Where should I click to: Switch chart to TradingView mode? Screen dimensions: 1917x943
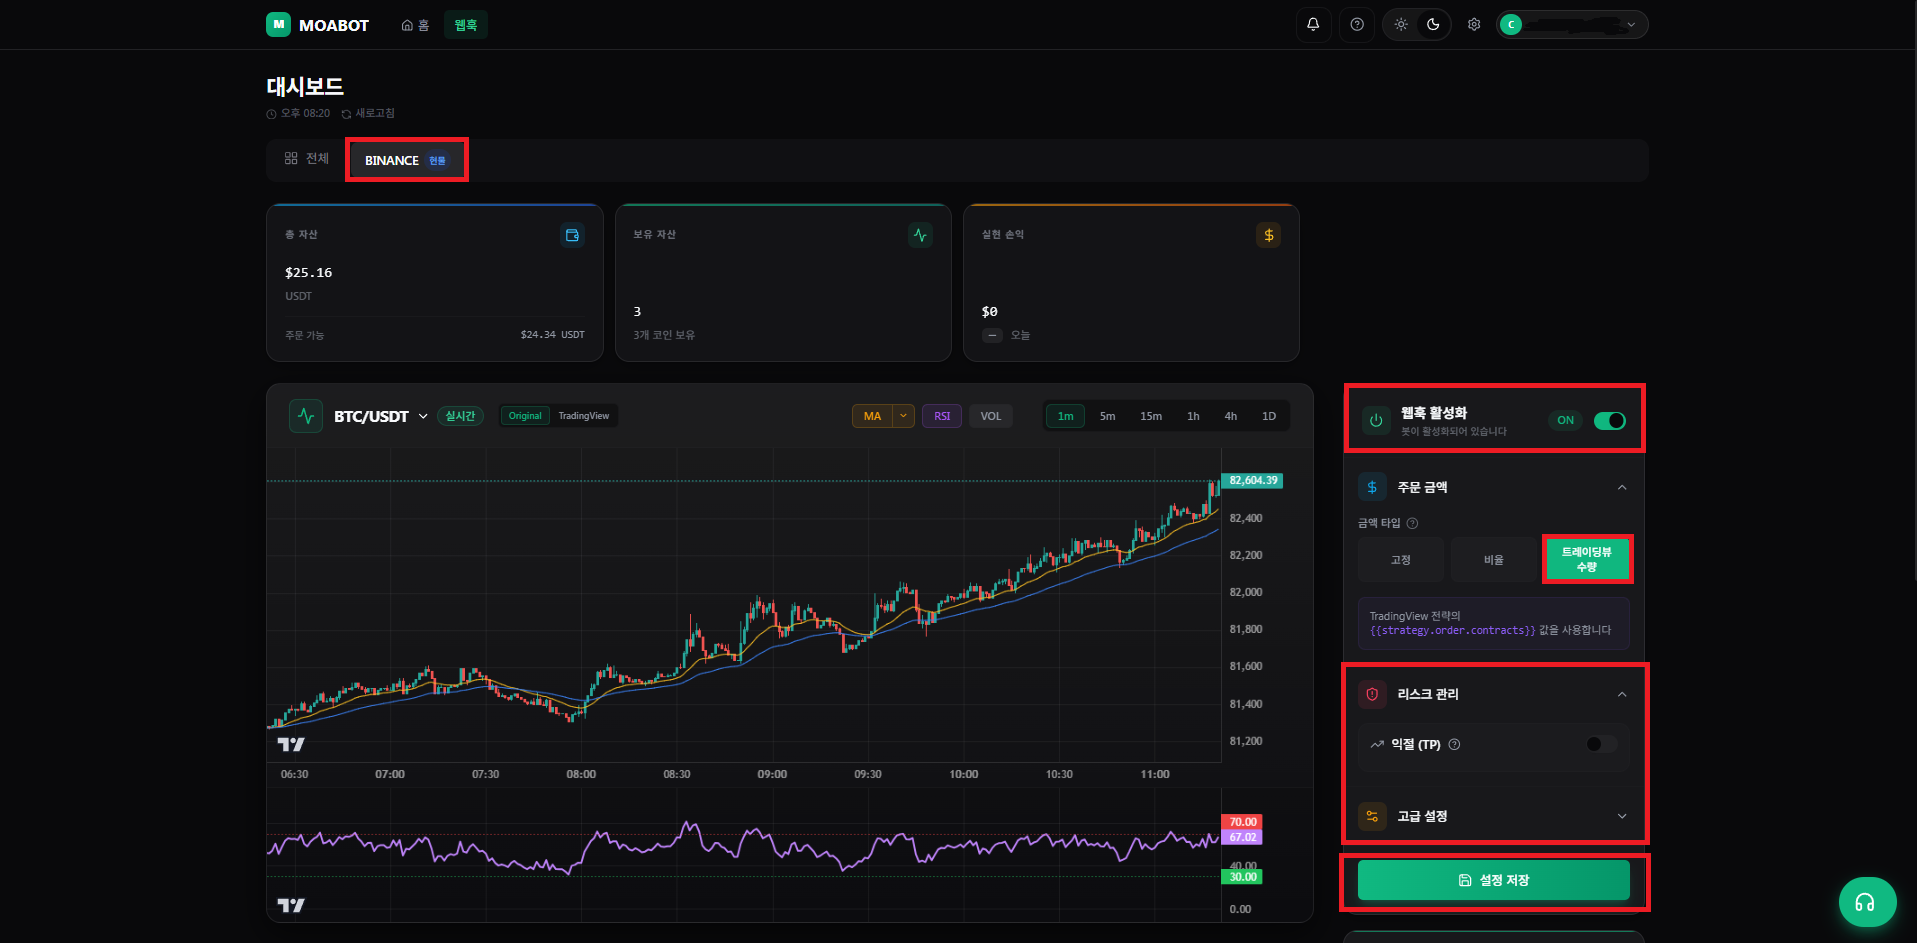tap(583, 416)
